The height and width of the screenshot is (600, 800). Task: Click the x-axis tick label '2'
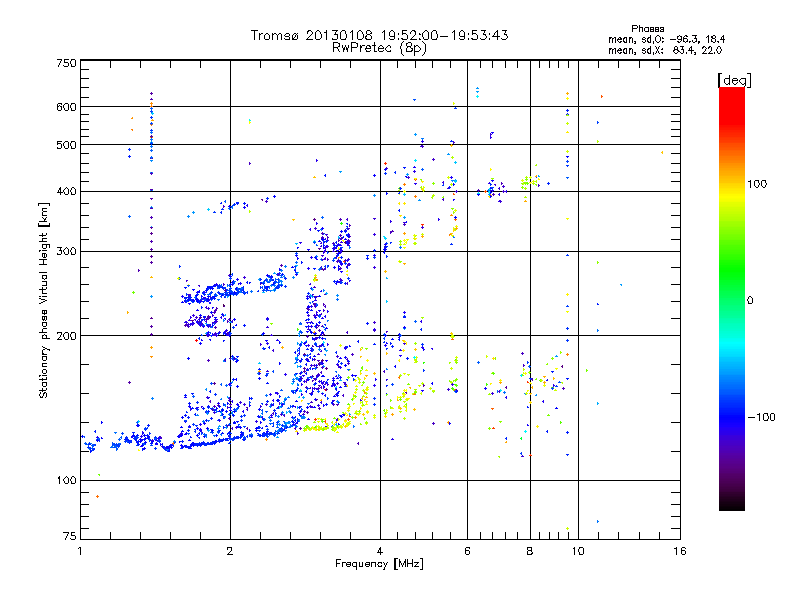click(230, 551)
